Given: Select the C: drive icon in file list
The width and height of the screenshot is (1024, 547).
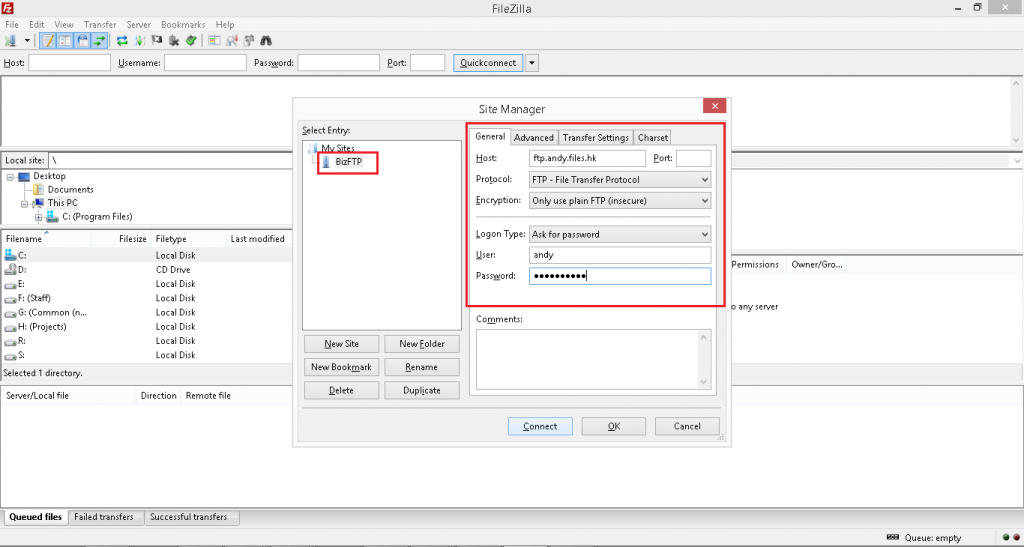Looking at the screenshot, I should (x=10, y=255).
